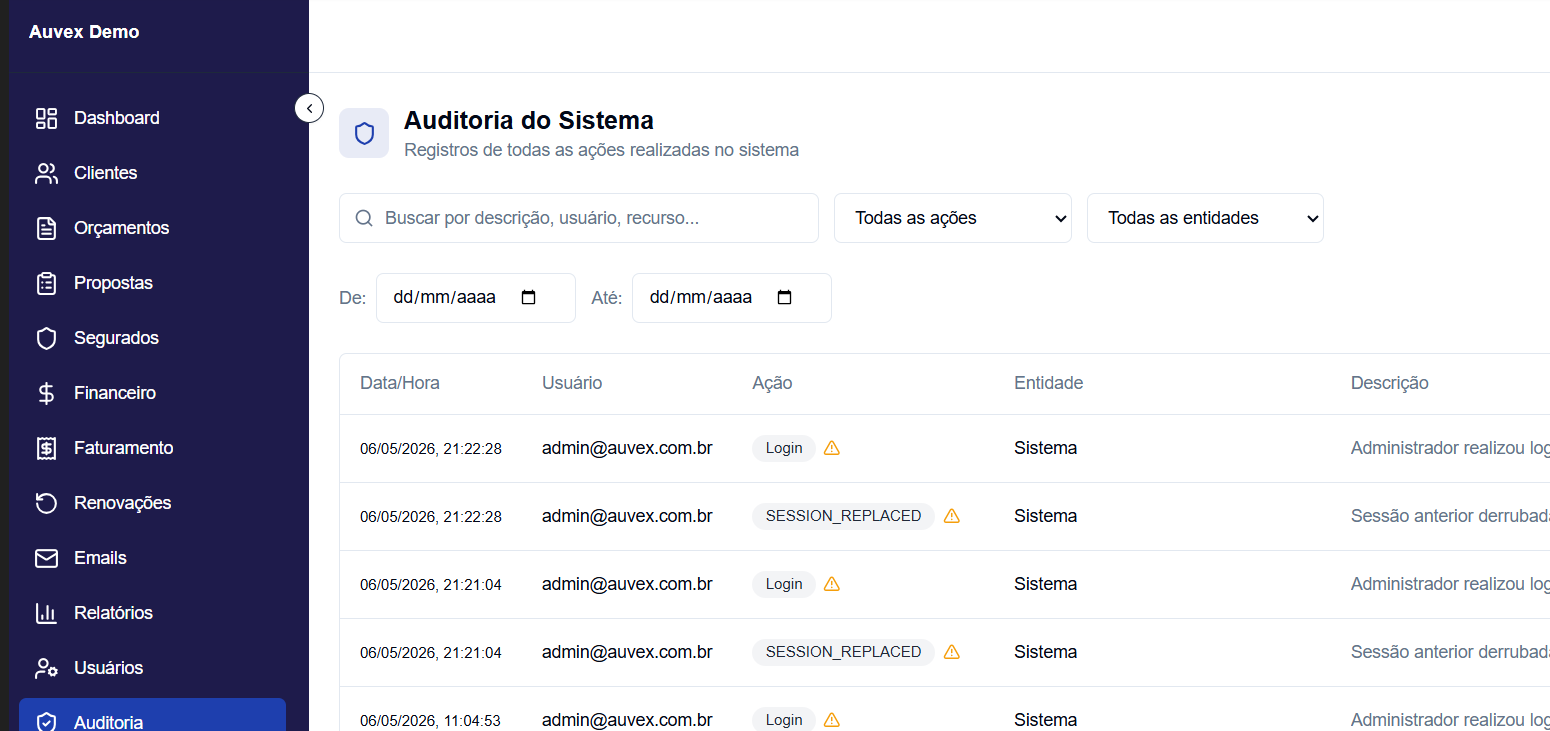Click the Segurados shield icon
Screen dimensions: 1550x731
[46, 338]
